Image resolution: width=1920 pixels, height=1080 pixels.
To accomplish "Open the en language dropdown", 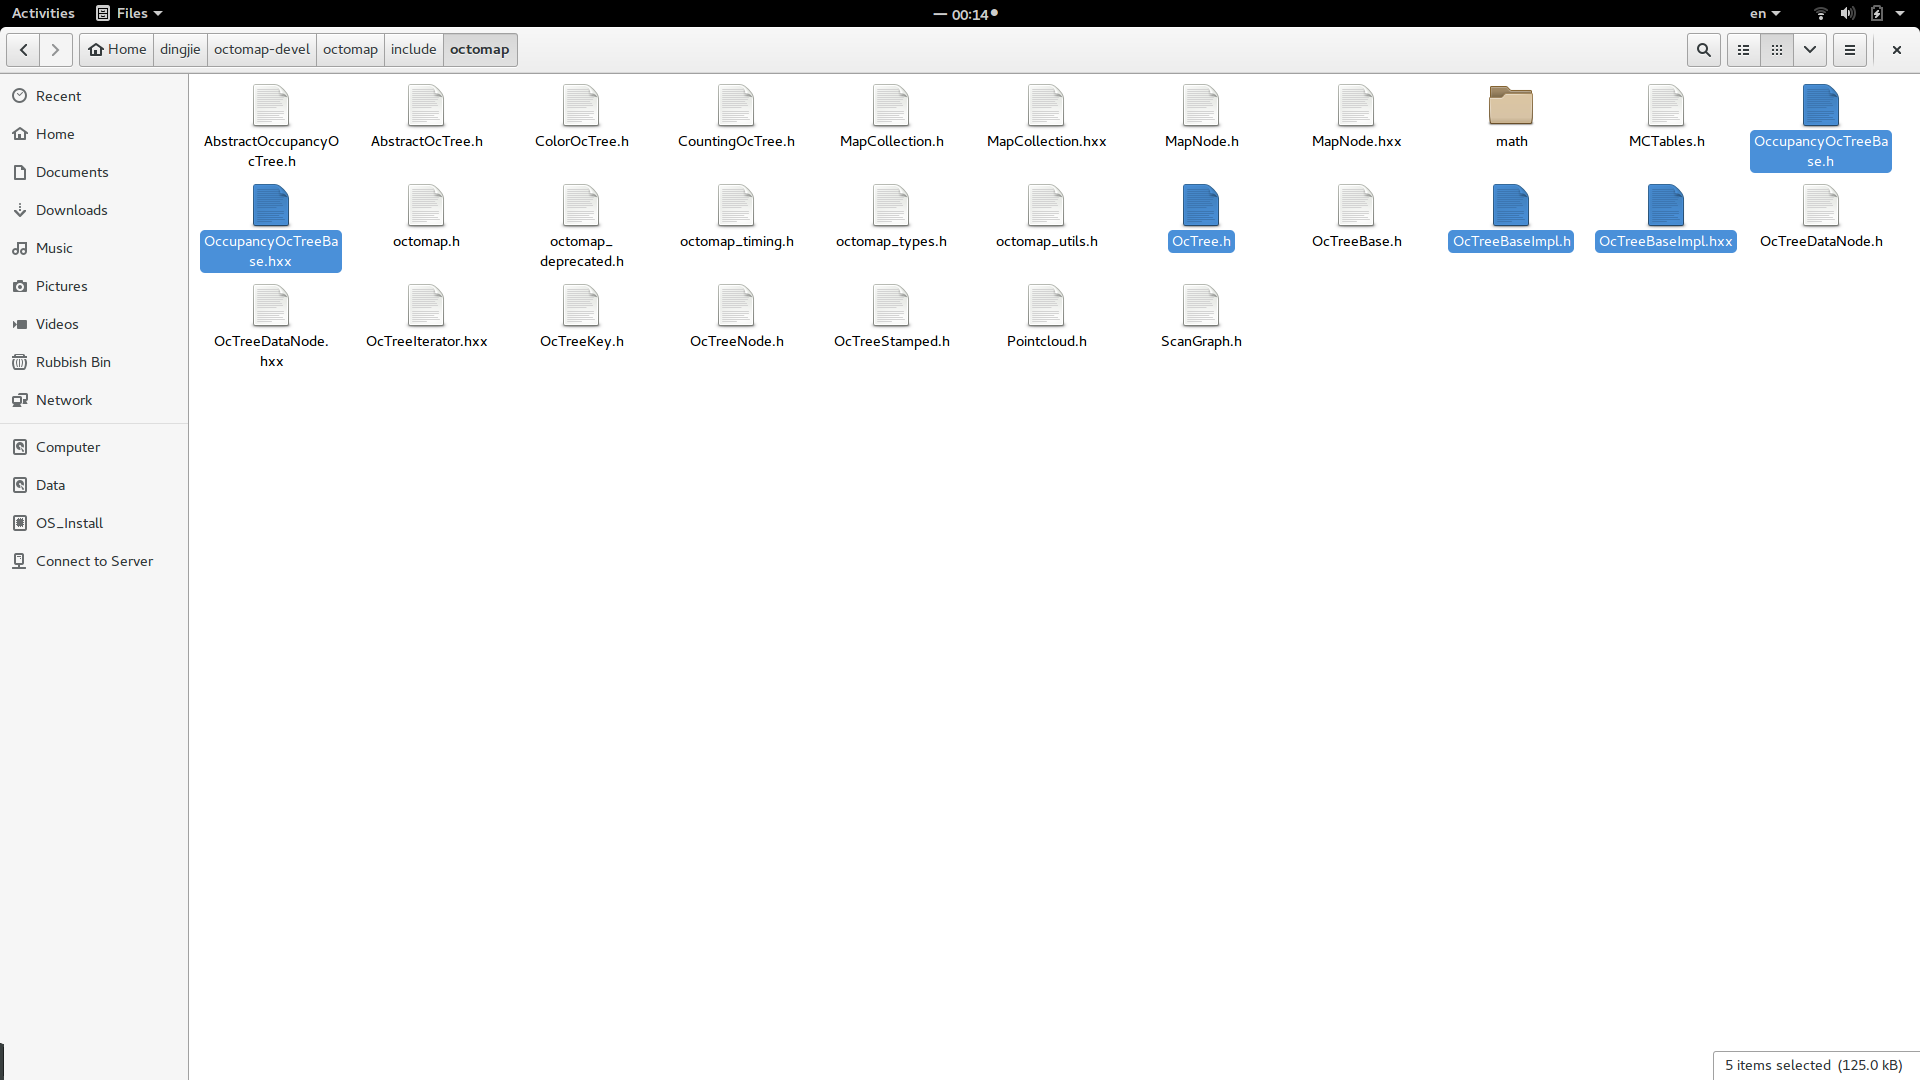I will [x=1764, y=13].
